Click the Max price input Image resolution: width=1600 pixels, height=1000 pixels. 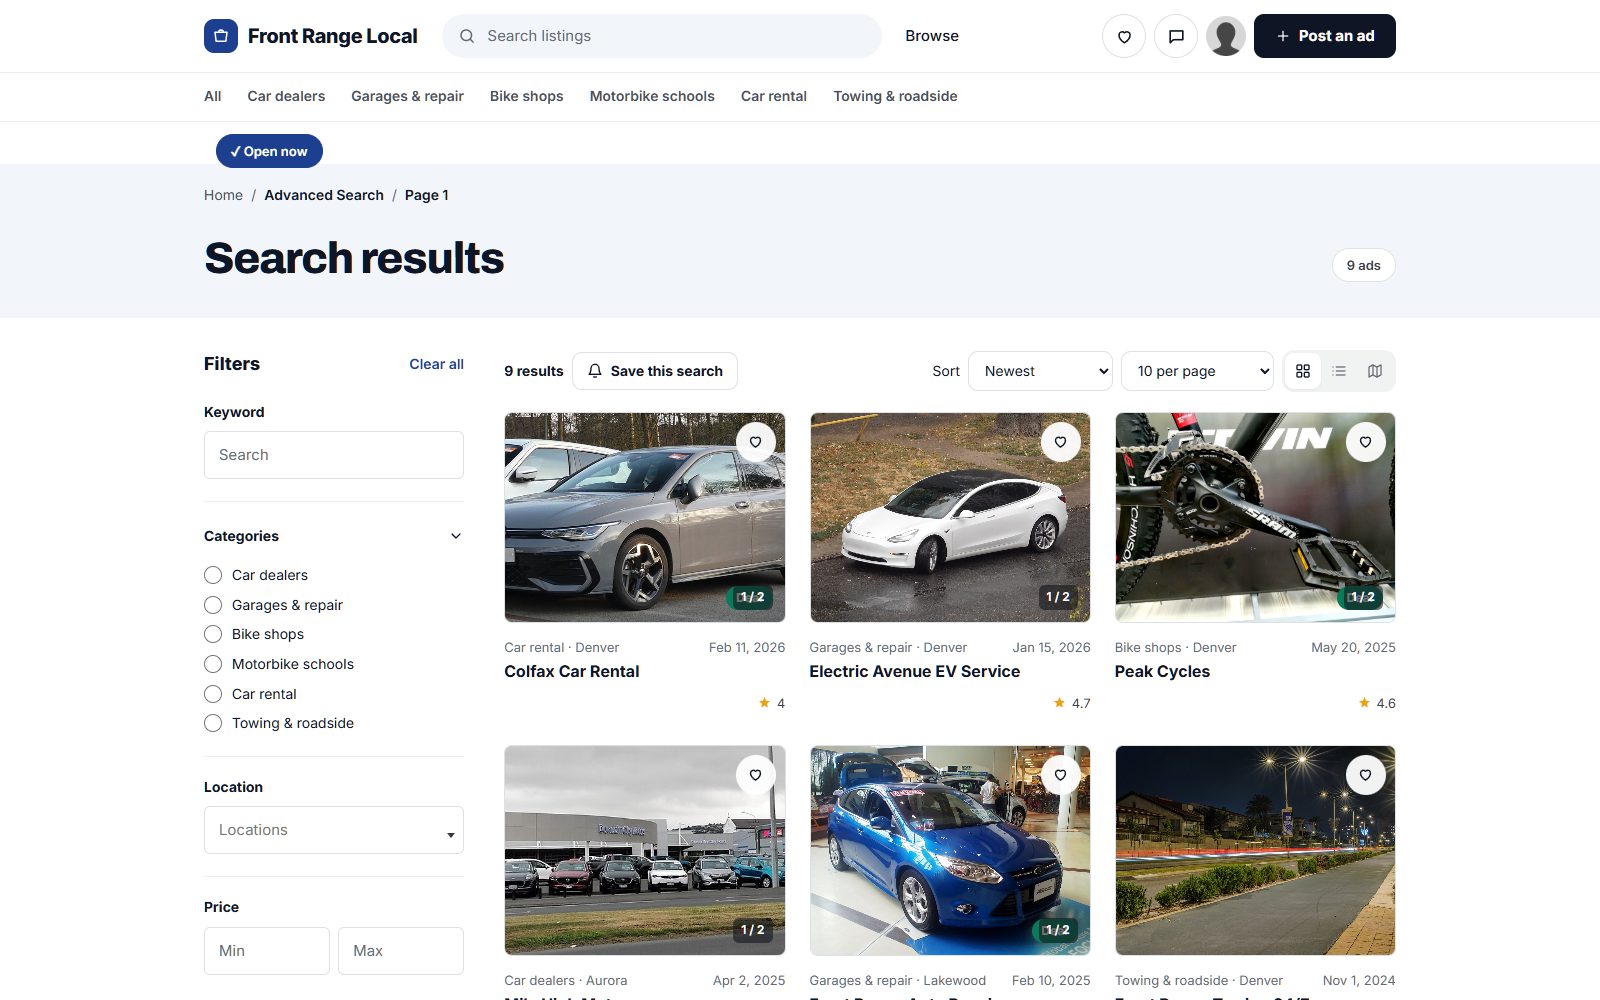pos(401,951)
